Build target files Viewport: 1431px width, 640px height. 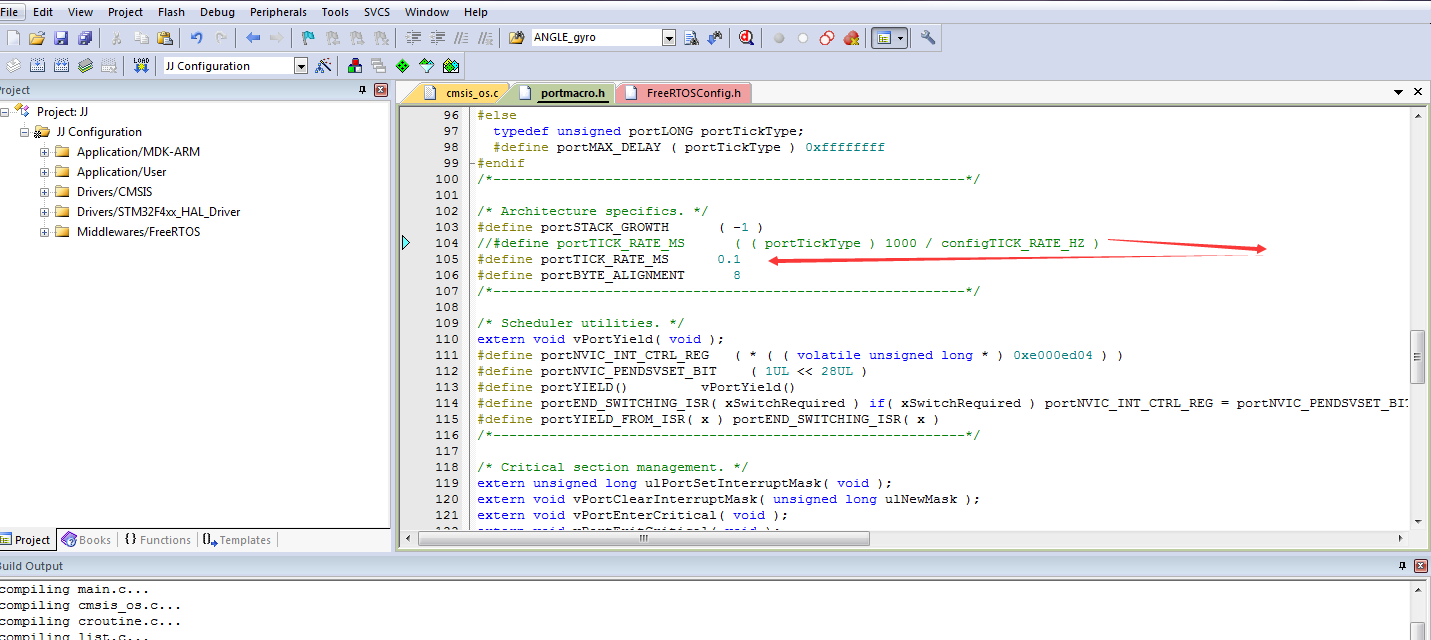point(37,66)
